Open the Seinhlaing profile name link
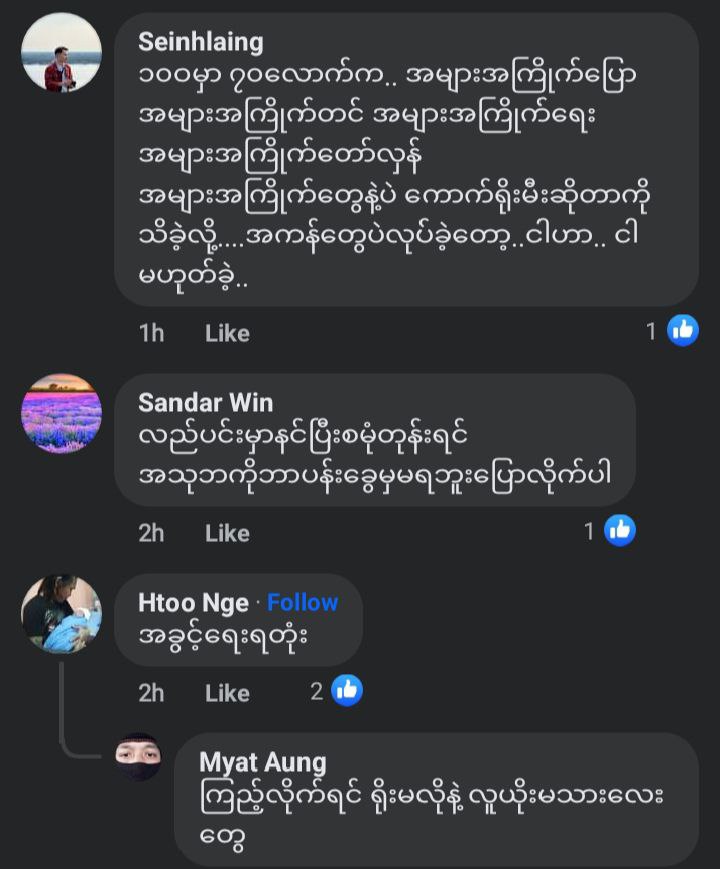Viewport: 720px width, 869px height. [201, 42]
